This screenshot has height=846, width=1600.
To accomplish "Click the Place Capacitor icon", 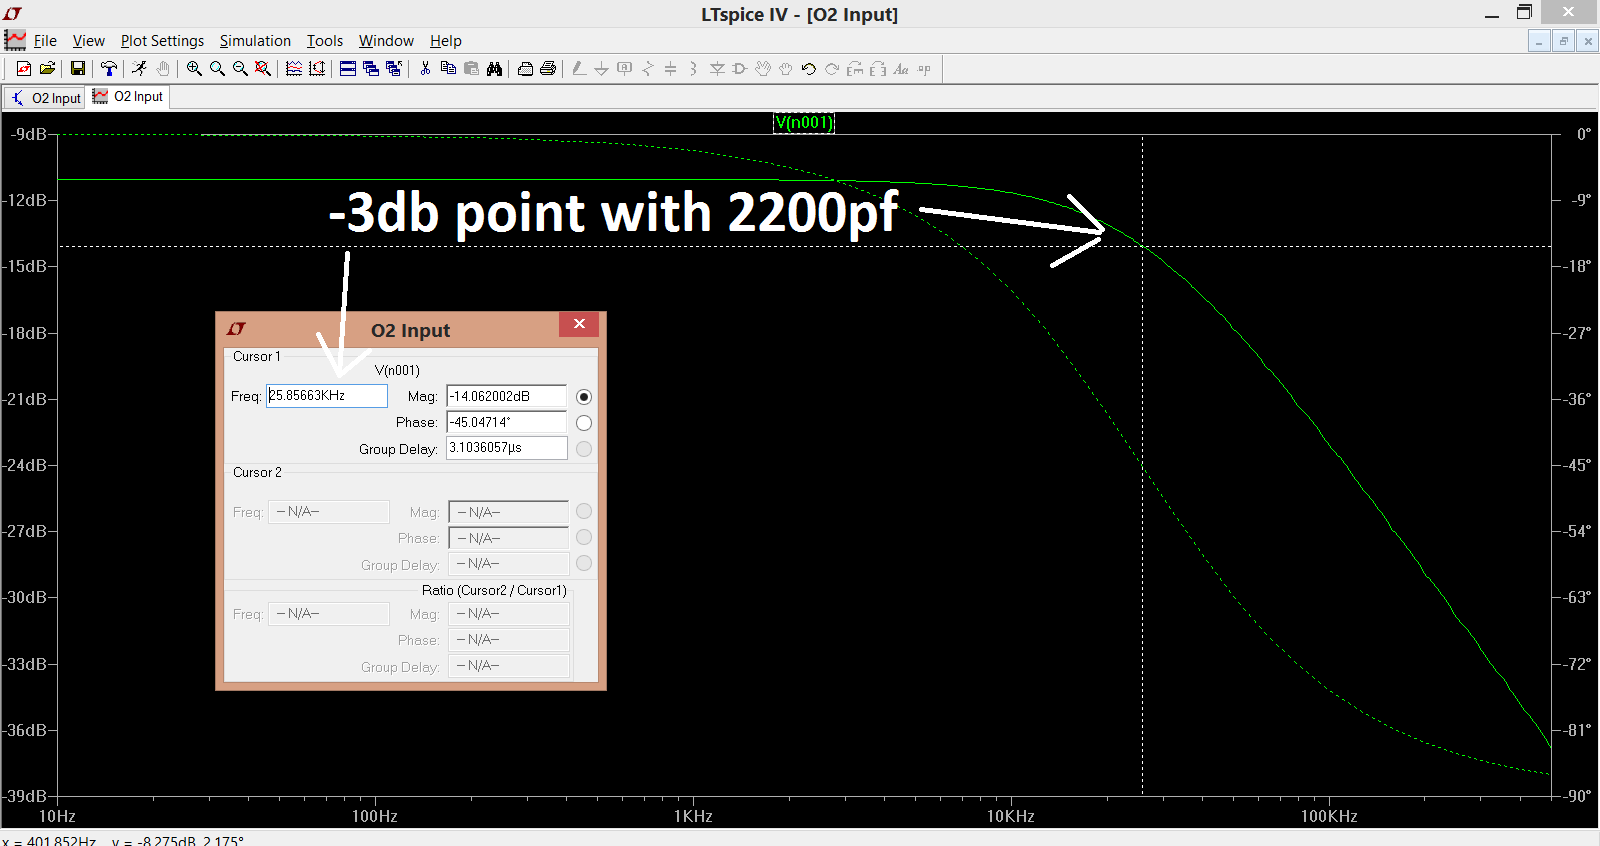I will coord(671,68).
